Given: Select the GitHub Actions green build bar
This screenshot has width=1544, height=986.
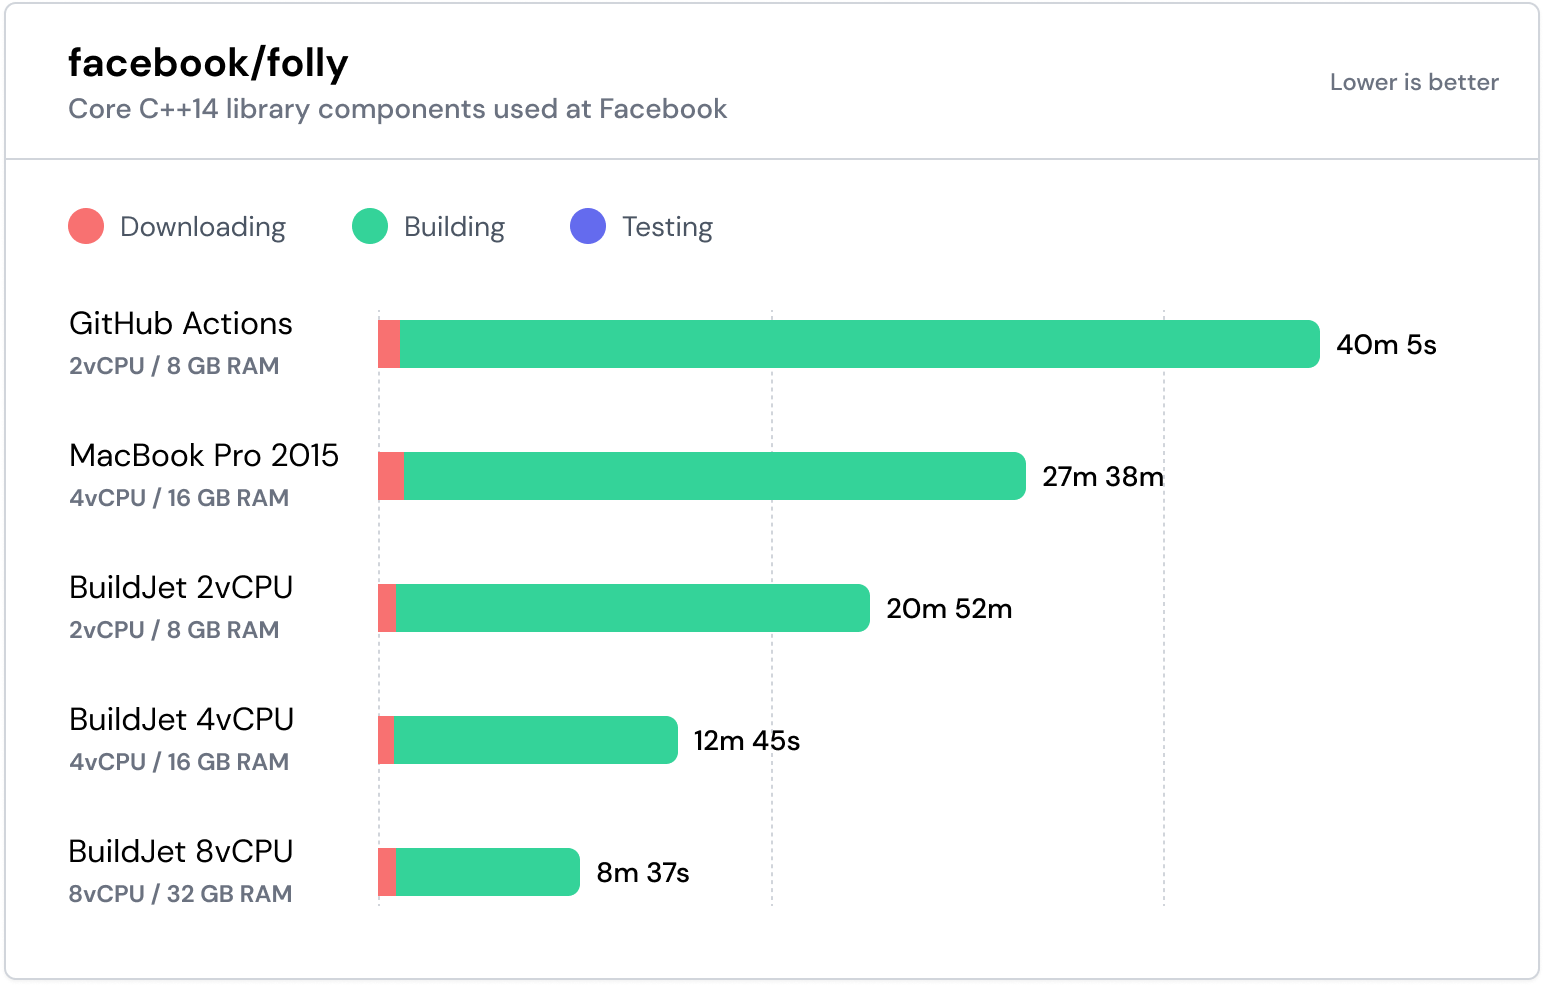Looking at the screenshot, I should tap(858, 344).
